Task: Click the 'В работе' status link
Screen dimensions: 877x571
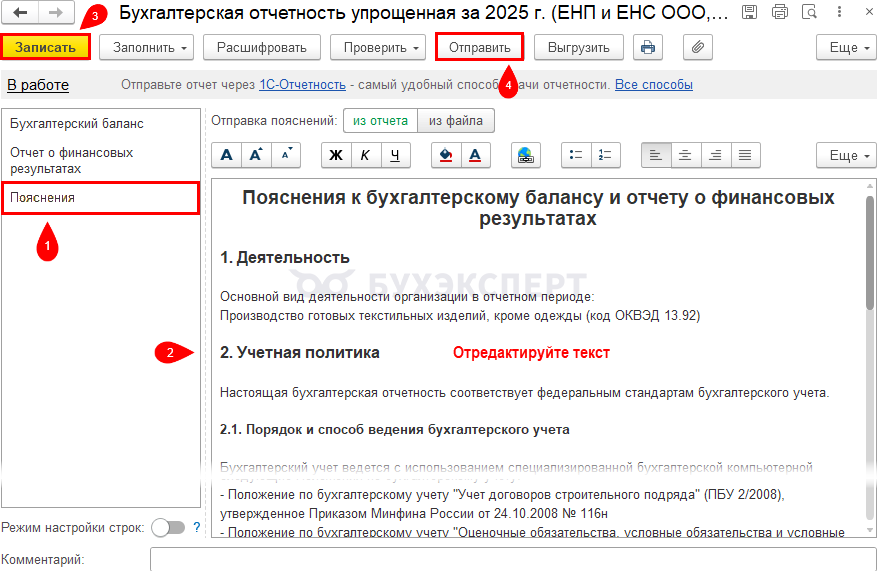Action: [x=38, y=85]
